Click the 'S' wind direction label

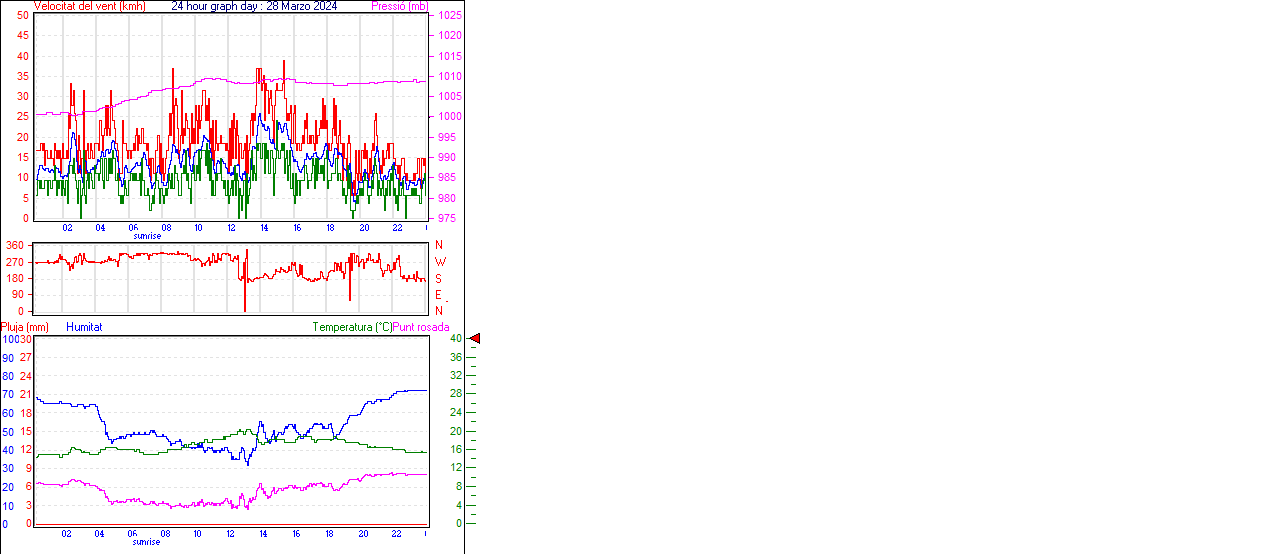pyautogui.click(x=439, y=279)
